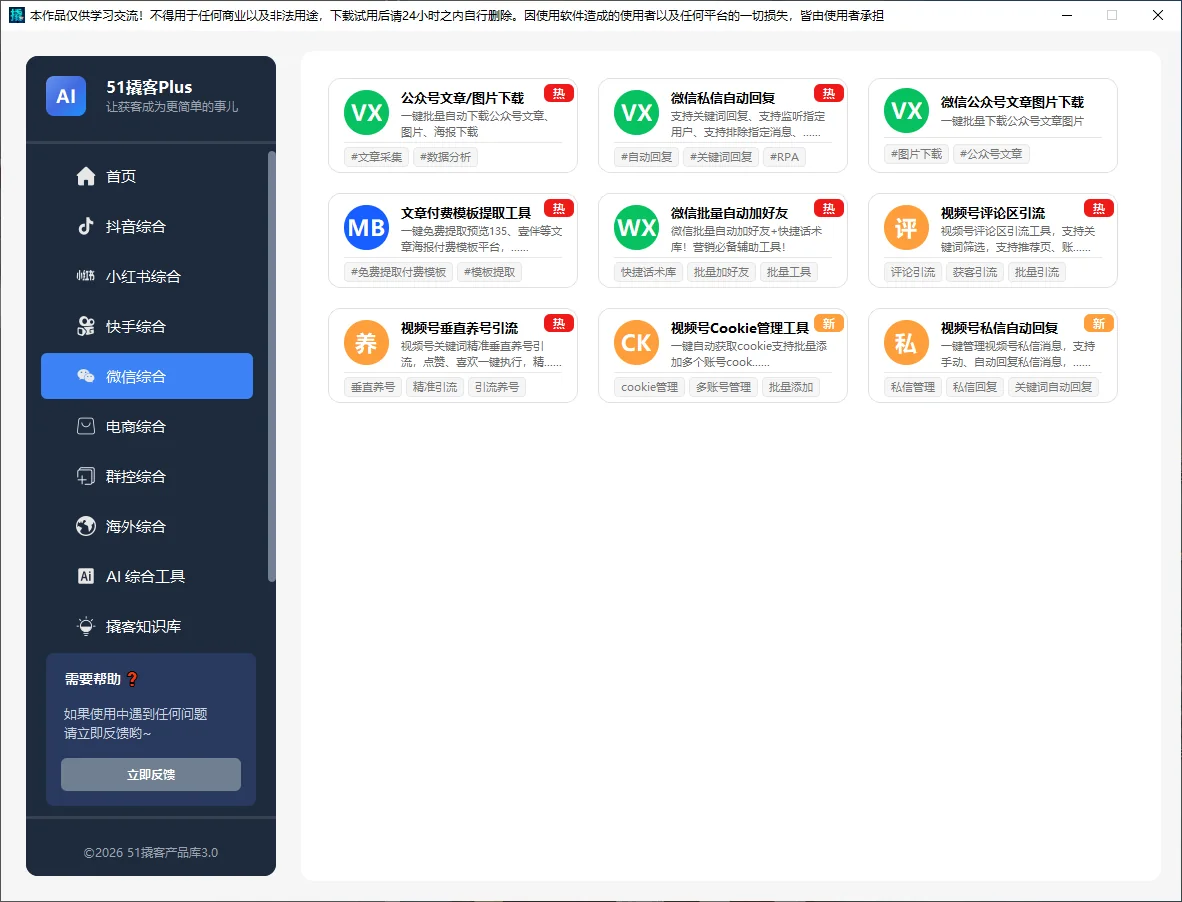Image resolution: width=1182 pixels, height=902 pixels.
Task: Click the 立即反馈 button
Action: [x=151, y=775]
